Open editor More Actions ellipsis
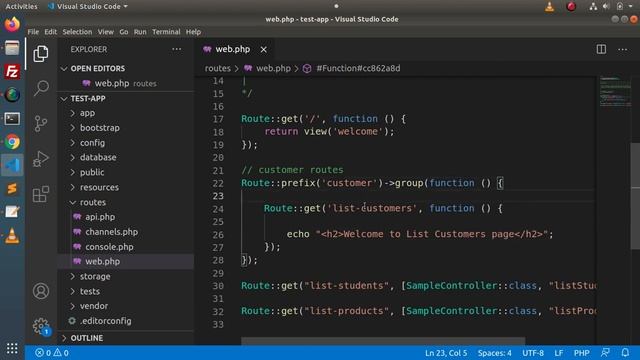Screen dimensions: 640x360 pyautogui.click(x=622, y=49)
